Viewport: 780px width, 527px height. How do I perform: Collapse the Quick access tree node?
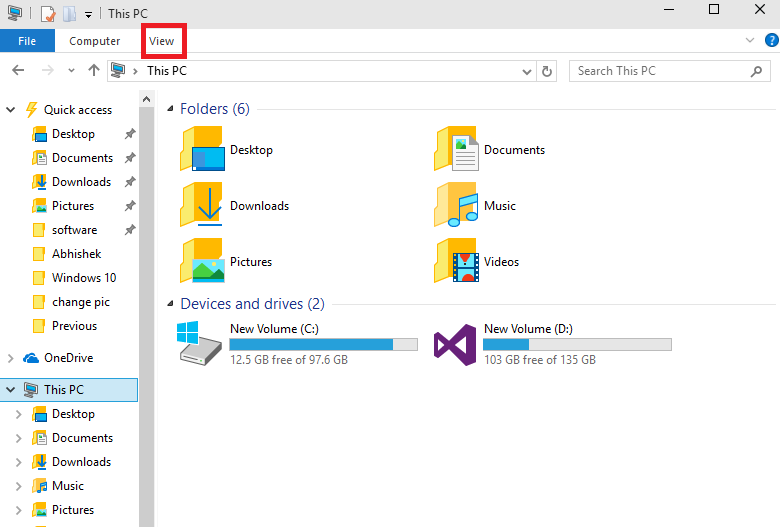[x=11, y=110]
